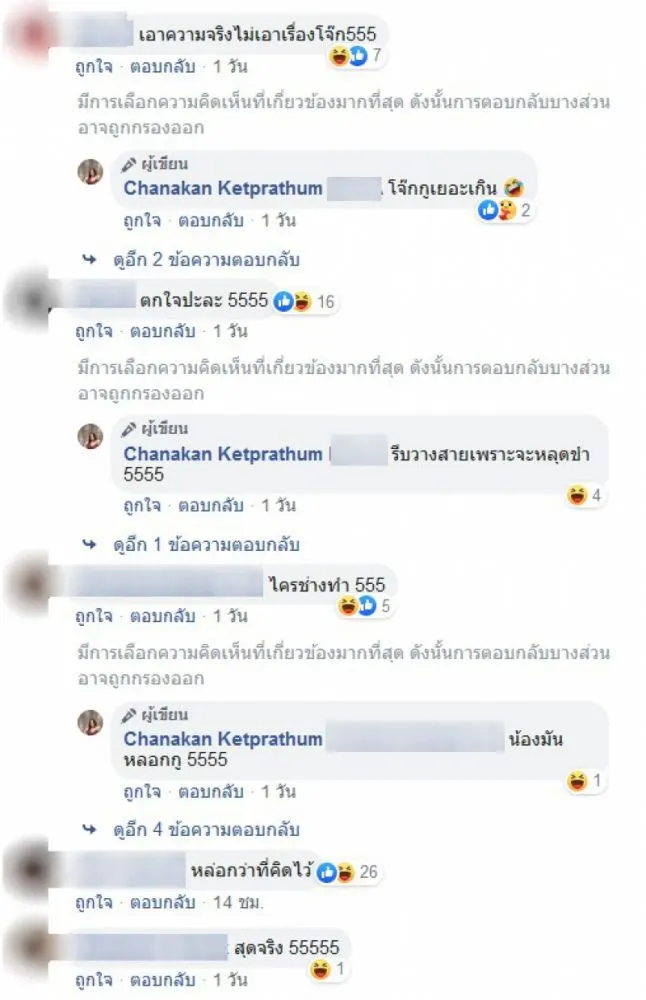Click the haha reaction on น้องมันหลอกกู reply
646x1000 pixels.
(584, 781)
